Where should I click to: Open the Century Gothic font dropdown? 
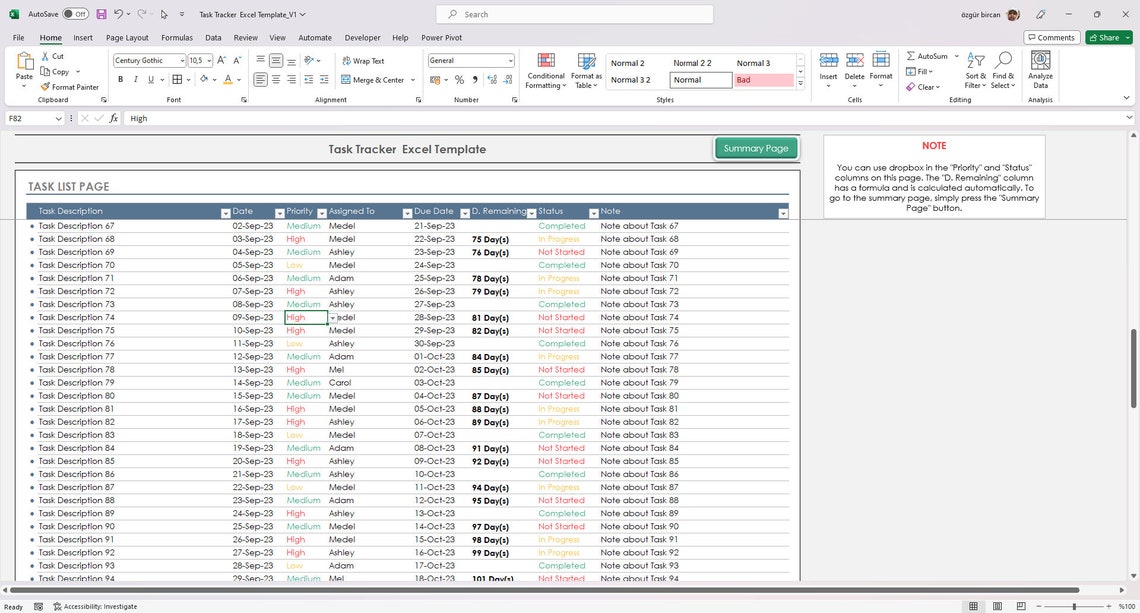pos(183,60)
